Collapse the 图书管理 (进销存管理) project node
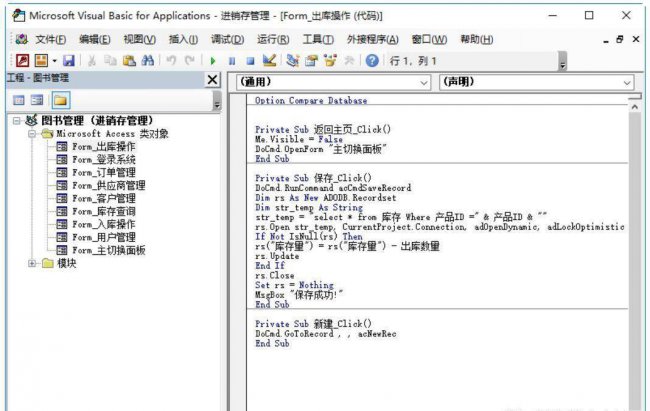 pyautogui.click(x=17, y=121)
